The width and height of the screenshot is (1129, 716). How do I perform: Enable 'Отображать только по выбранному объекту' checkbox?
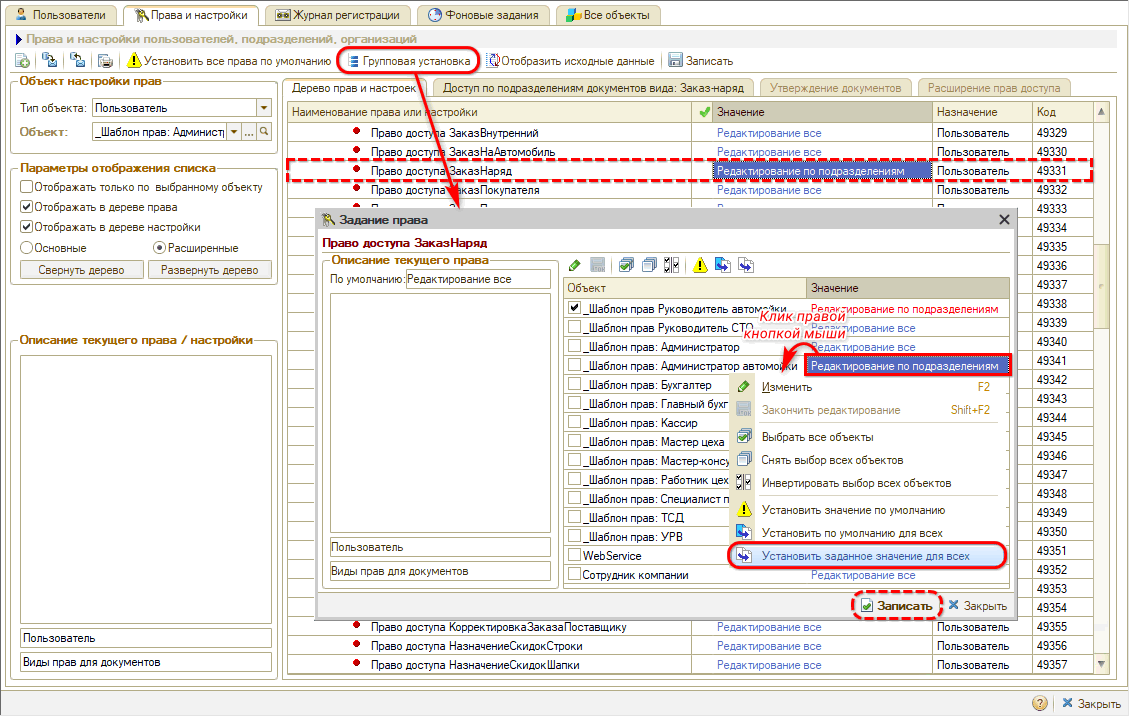pos(27,187)
